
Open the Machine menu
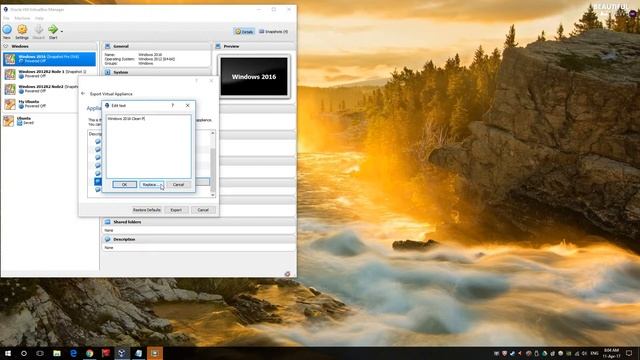[x=22, y=18]
